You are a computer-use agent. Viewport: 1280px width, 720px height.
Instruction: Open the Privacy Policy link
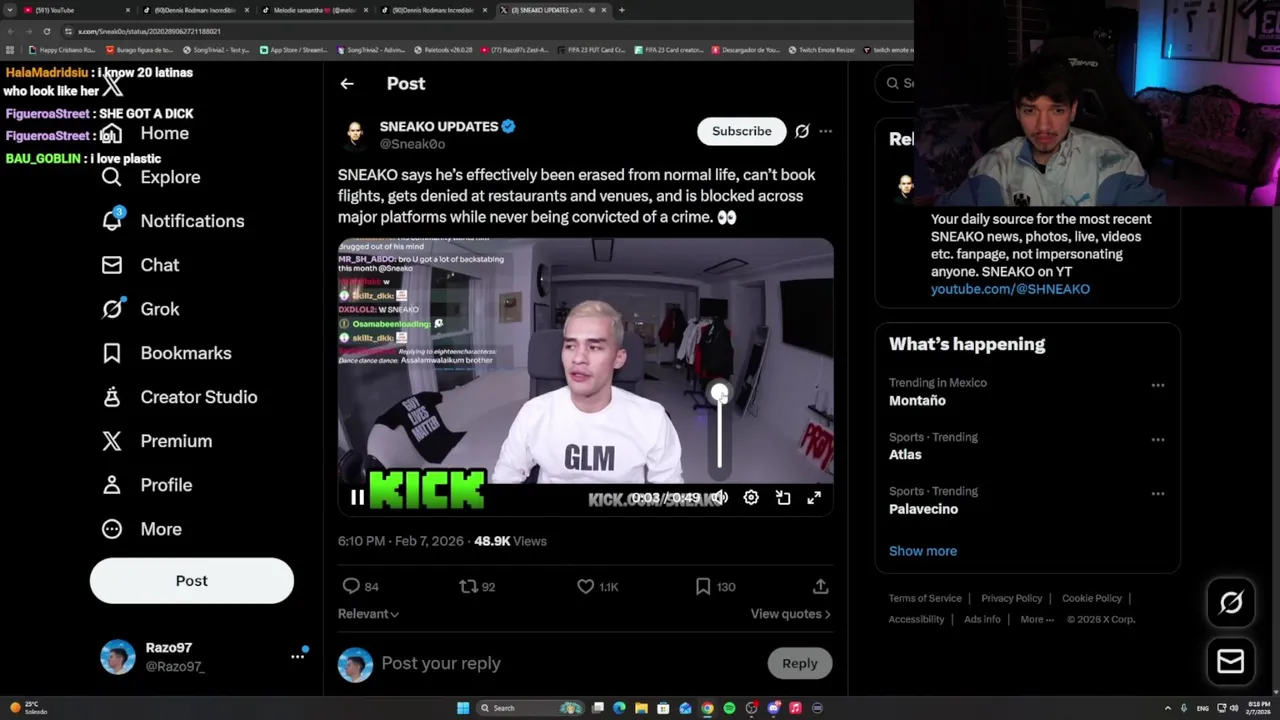tap(1012, 598)
